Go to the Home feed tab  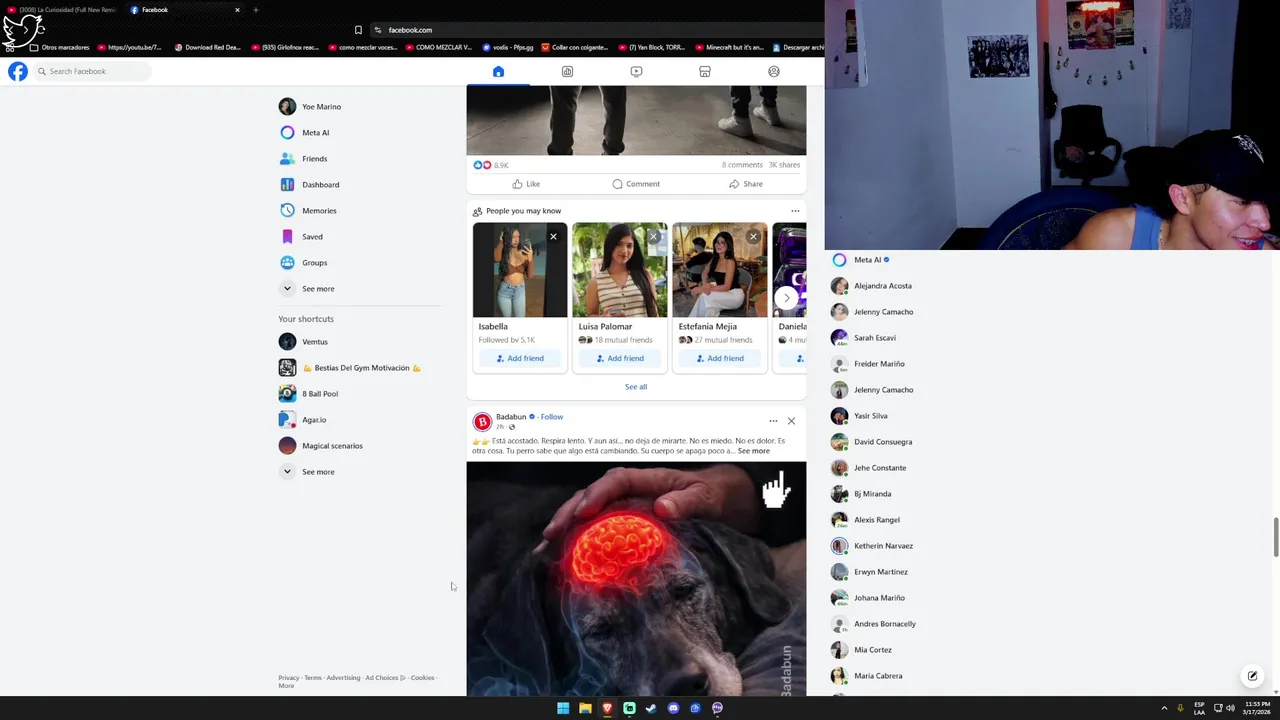(498, 71)
